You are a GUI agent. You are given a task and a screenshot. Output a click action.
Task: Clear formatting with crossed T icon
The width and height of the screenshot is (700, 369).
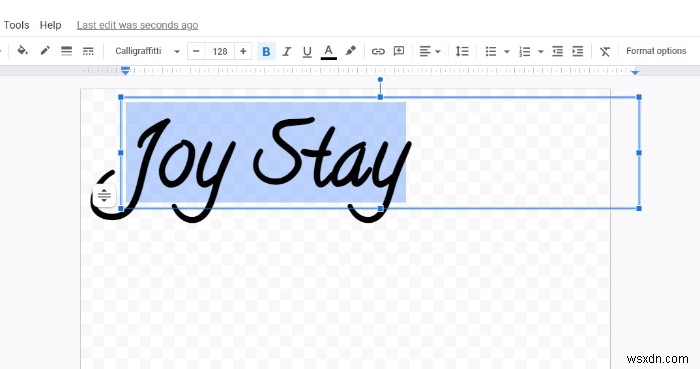coord(605,51)
